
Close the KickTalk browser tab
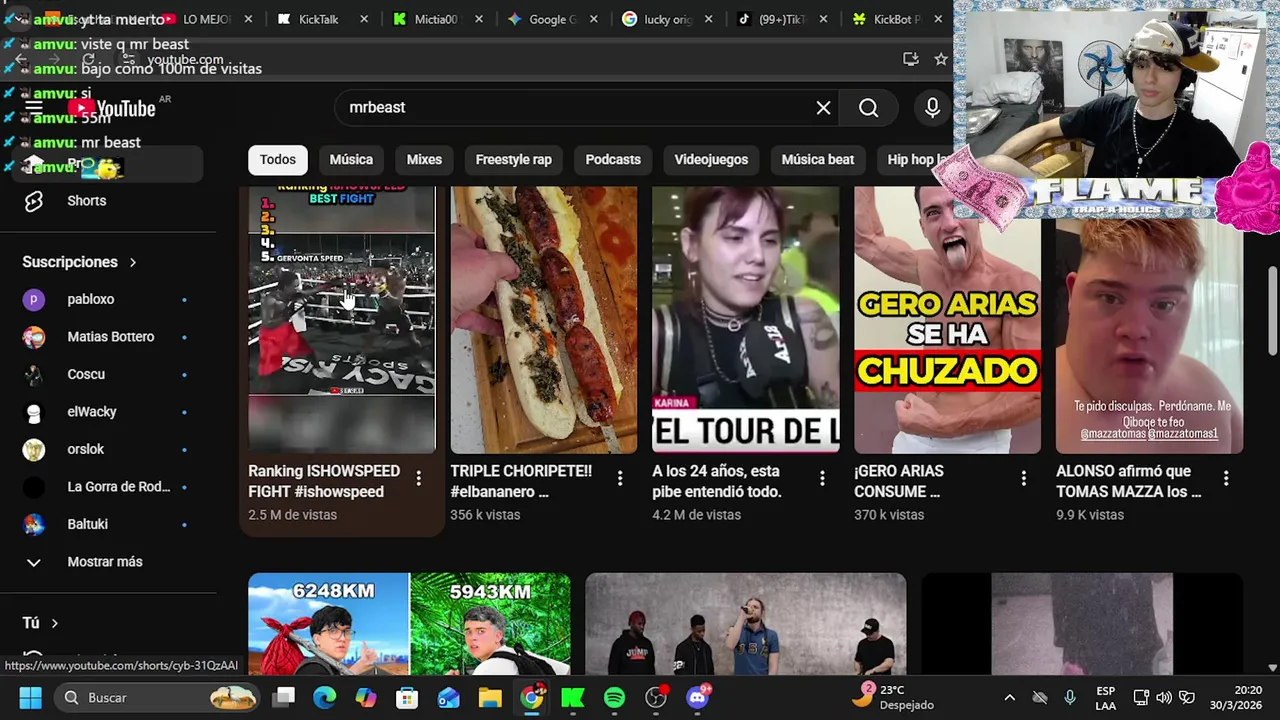[x=363, y=19]
